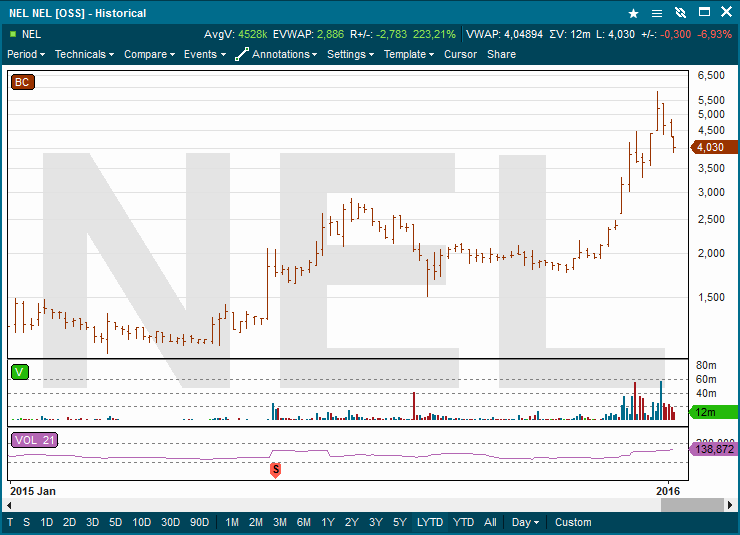Screen dimensions: 740x535
Task: Select the 3D period
Action: (x=92, y=522)
